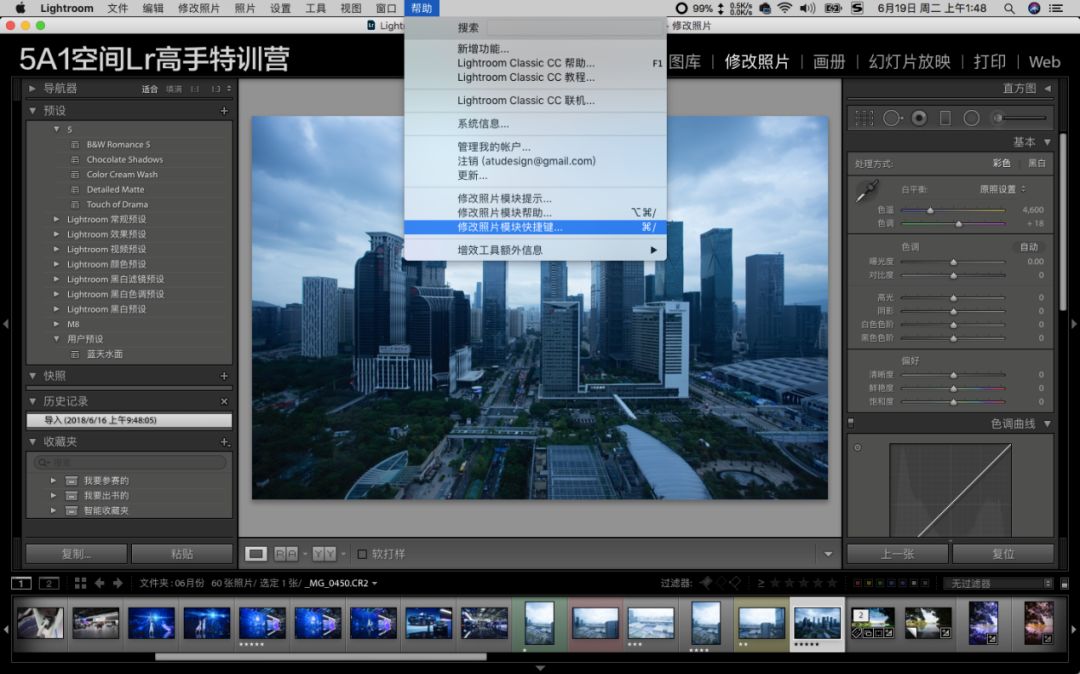Add a new preset with plus icon
Viewport: 1080px width, 674px height.
pyautogui.click(x=224, y=111)
